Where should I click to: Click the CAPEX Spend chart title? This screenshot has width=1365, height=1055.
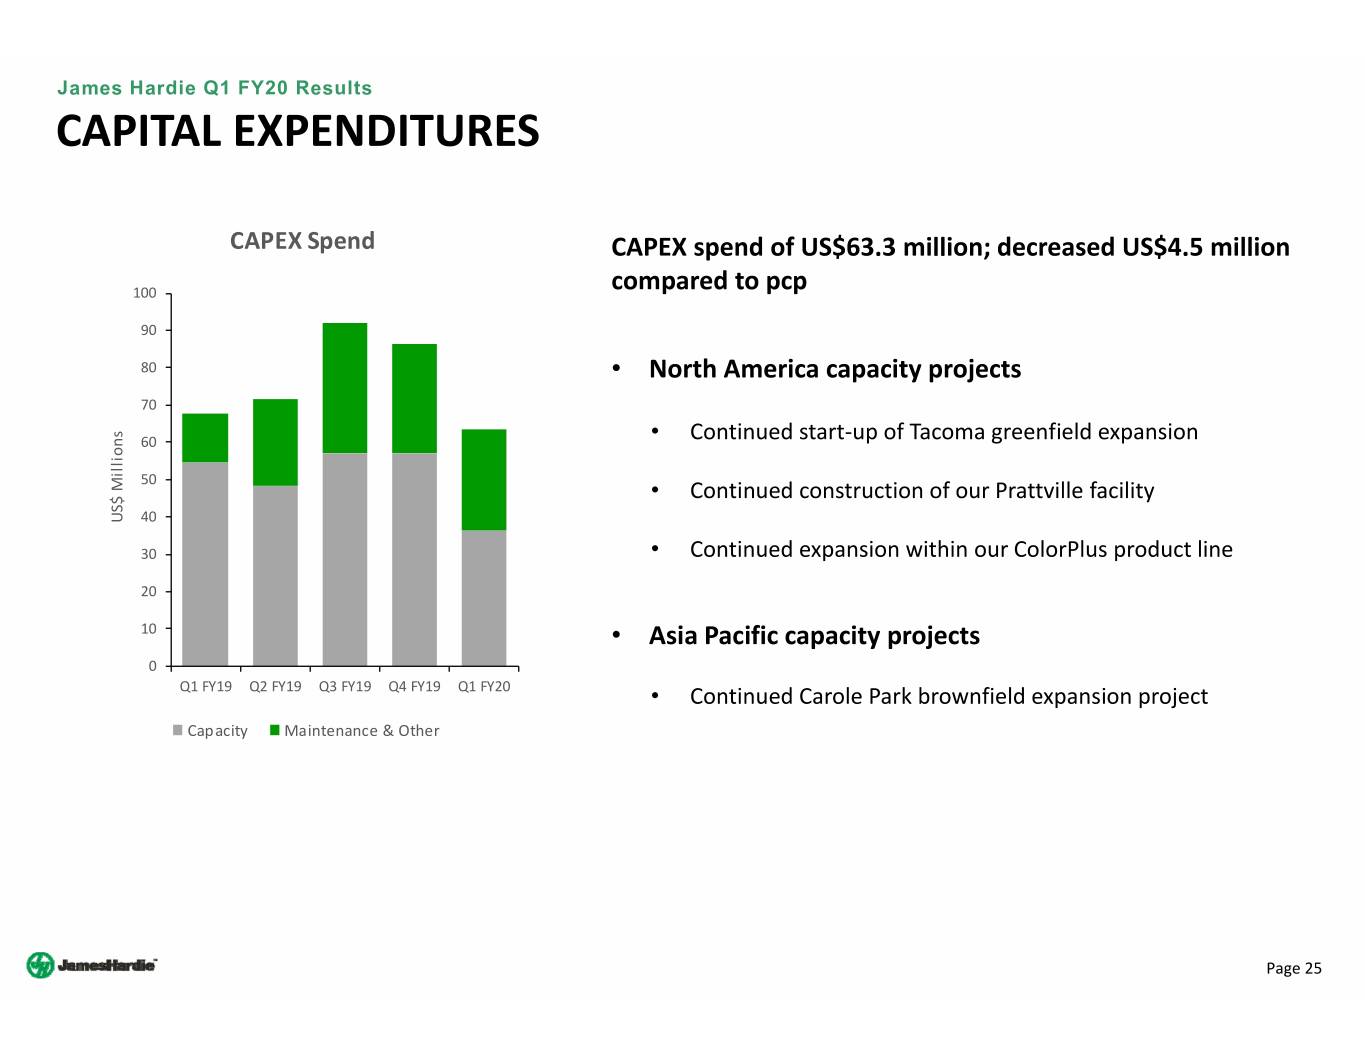pyautogui.click(x=302, y=241)
